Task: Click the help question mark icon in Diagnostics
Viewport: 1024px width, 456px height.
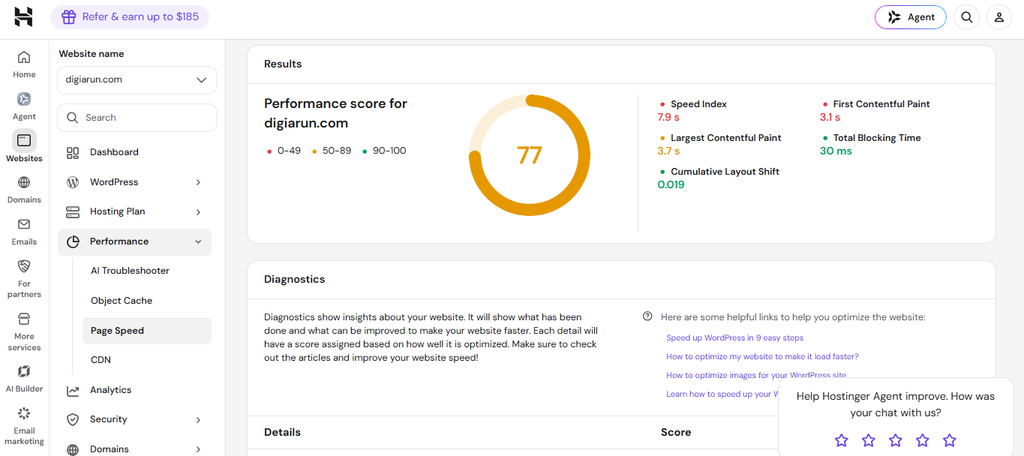Action: click(x=647, y=317)
